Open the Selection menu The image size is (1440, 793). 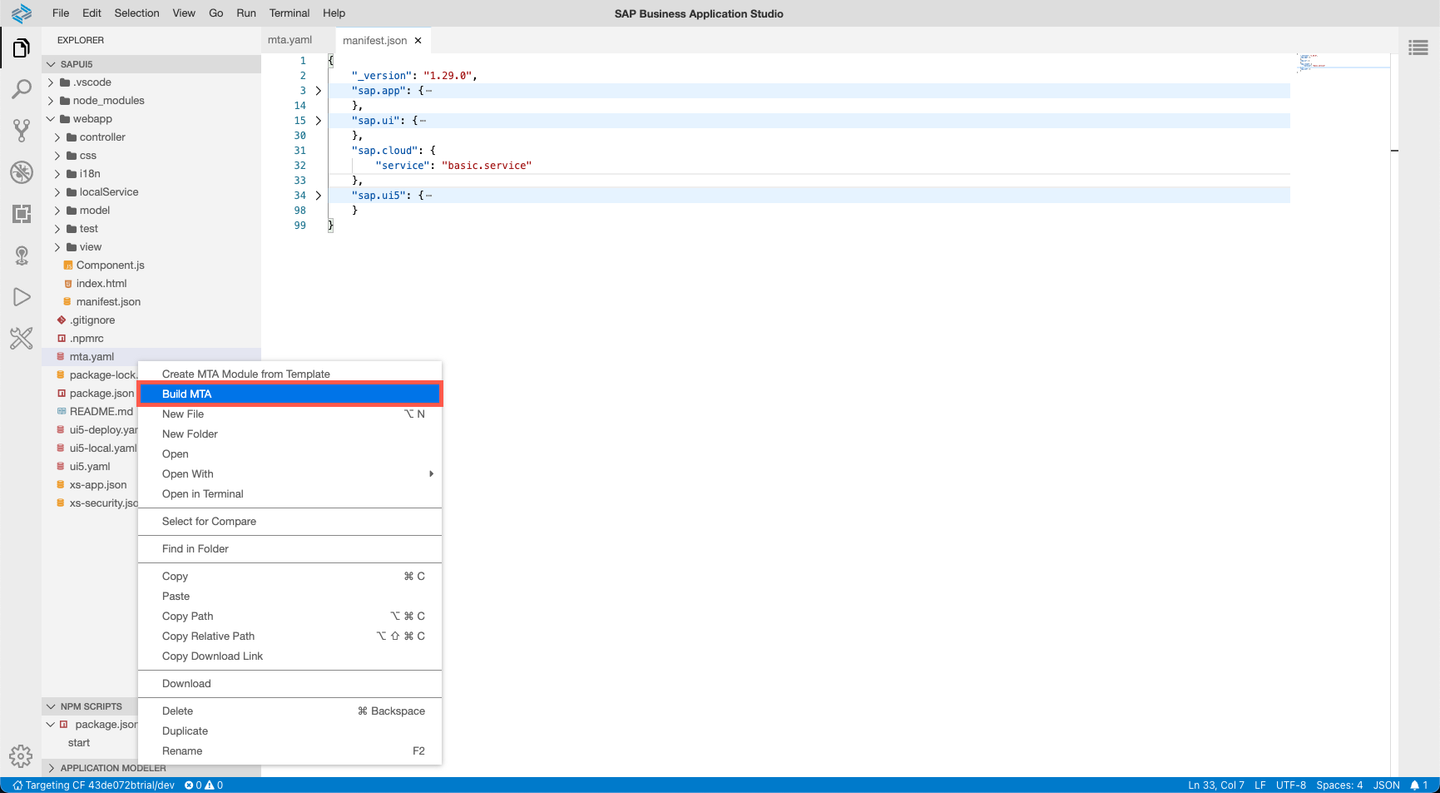pos(137,13)
